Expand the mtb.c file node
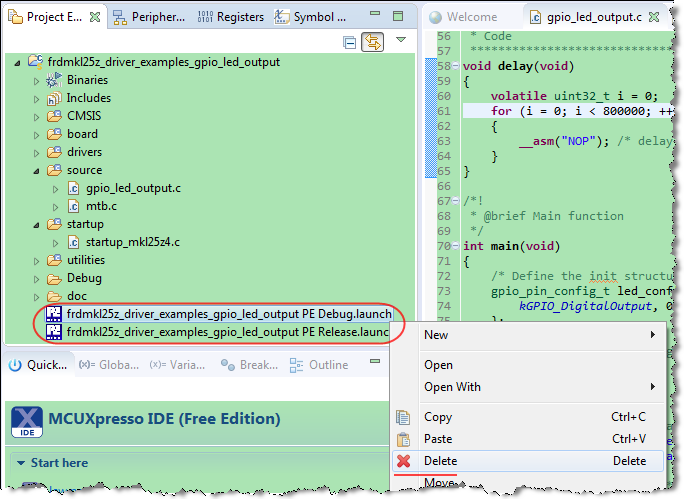The width and height of the screenshot is (684, 499). [x=55, y=207]
